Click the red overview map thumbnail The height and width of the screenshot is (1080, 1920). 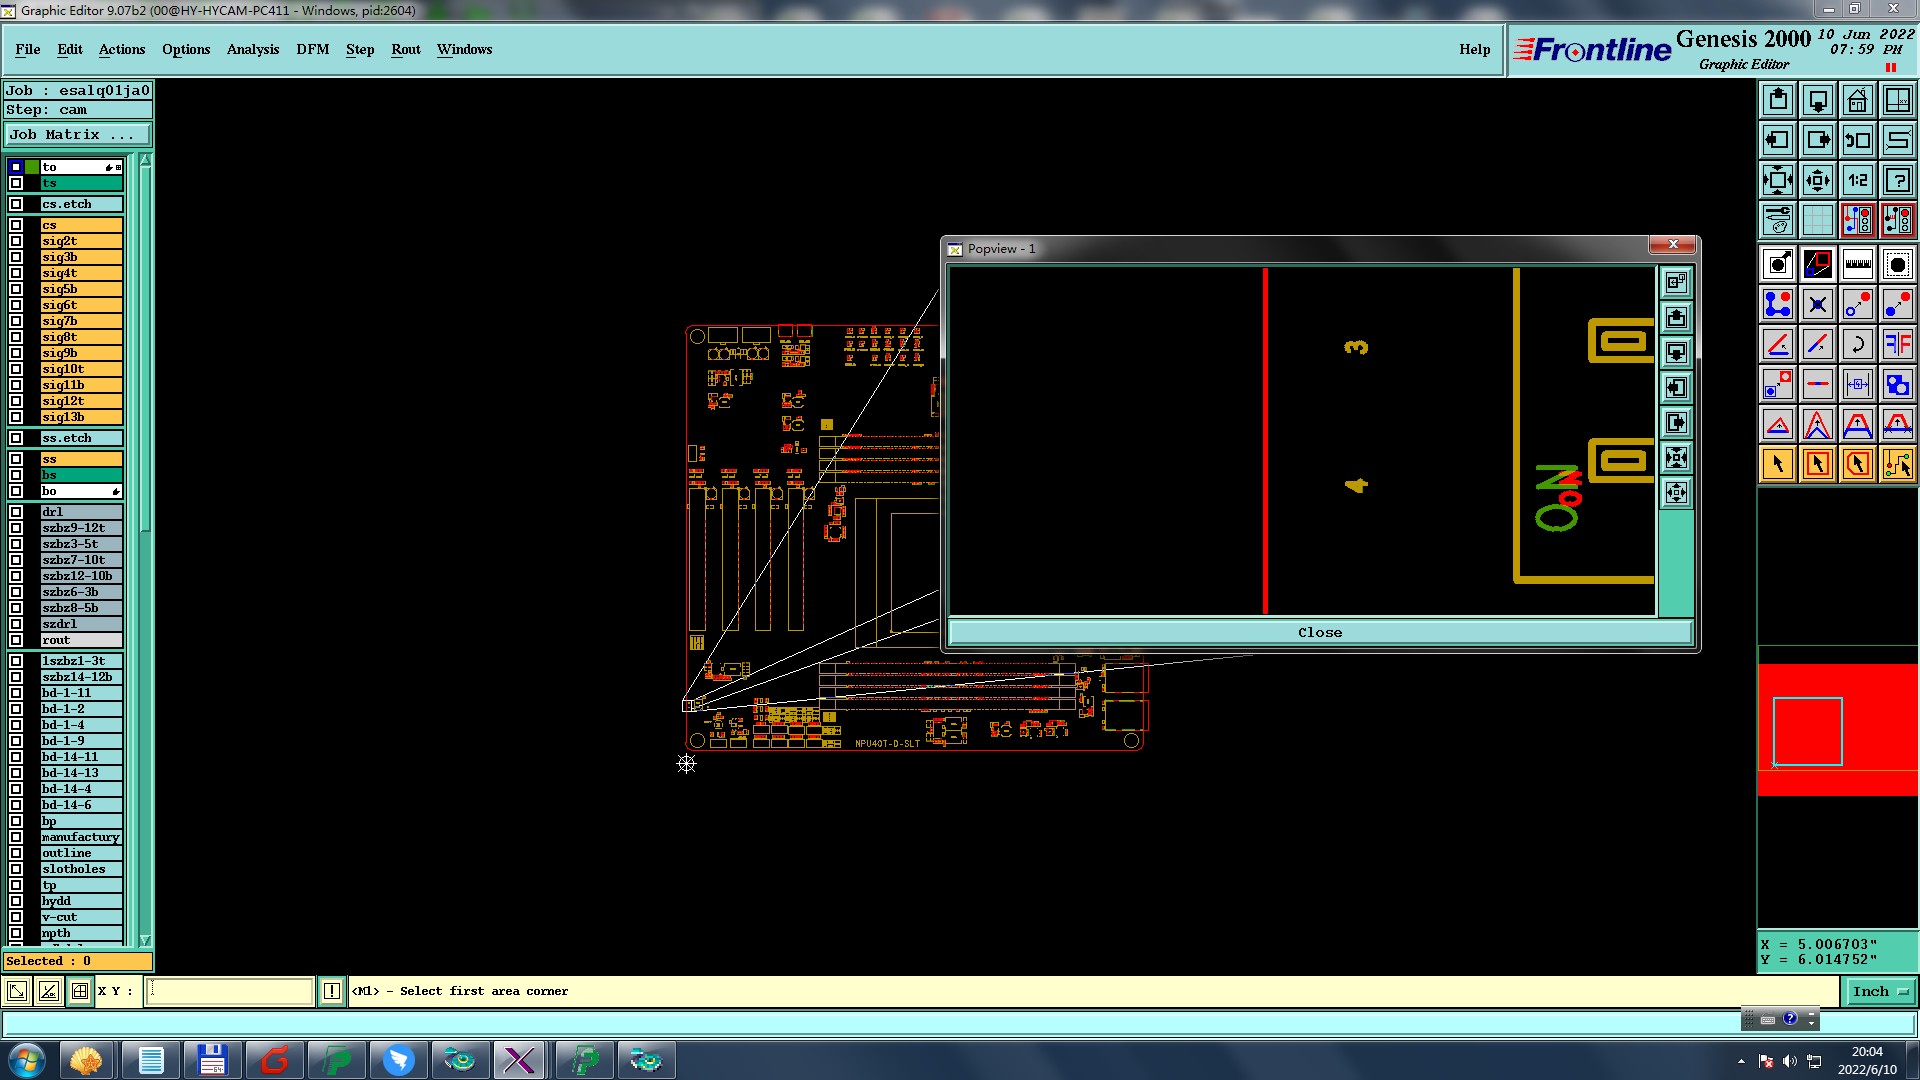point(1837,730)
